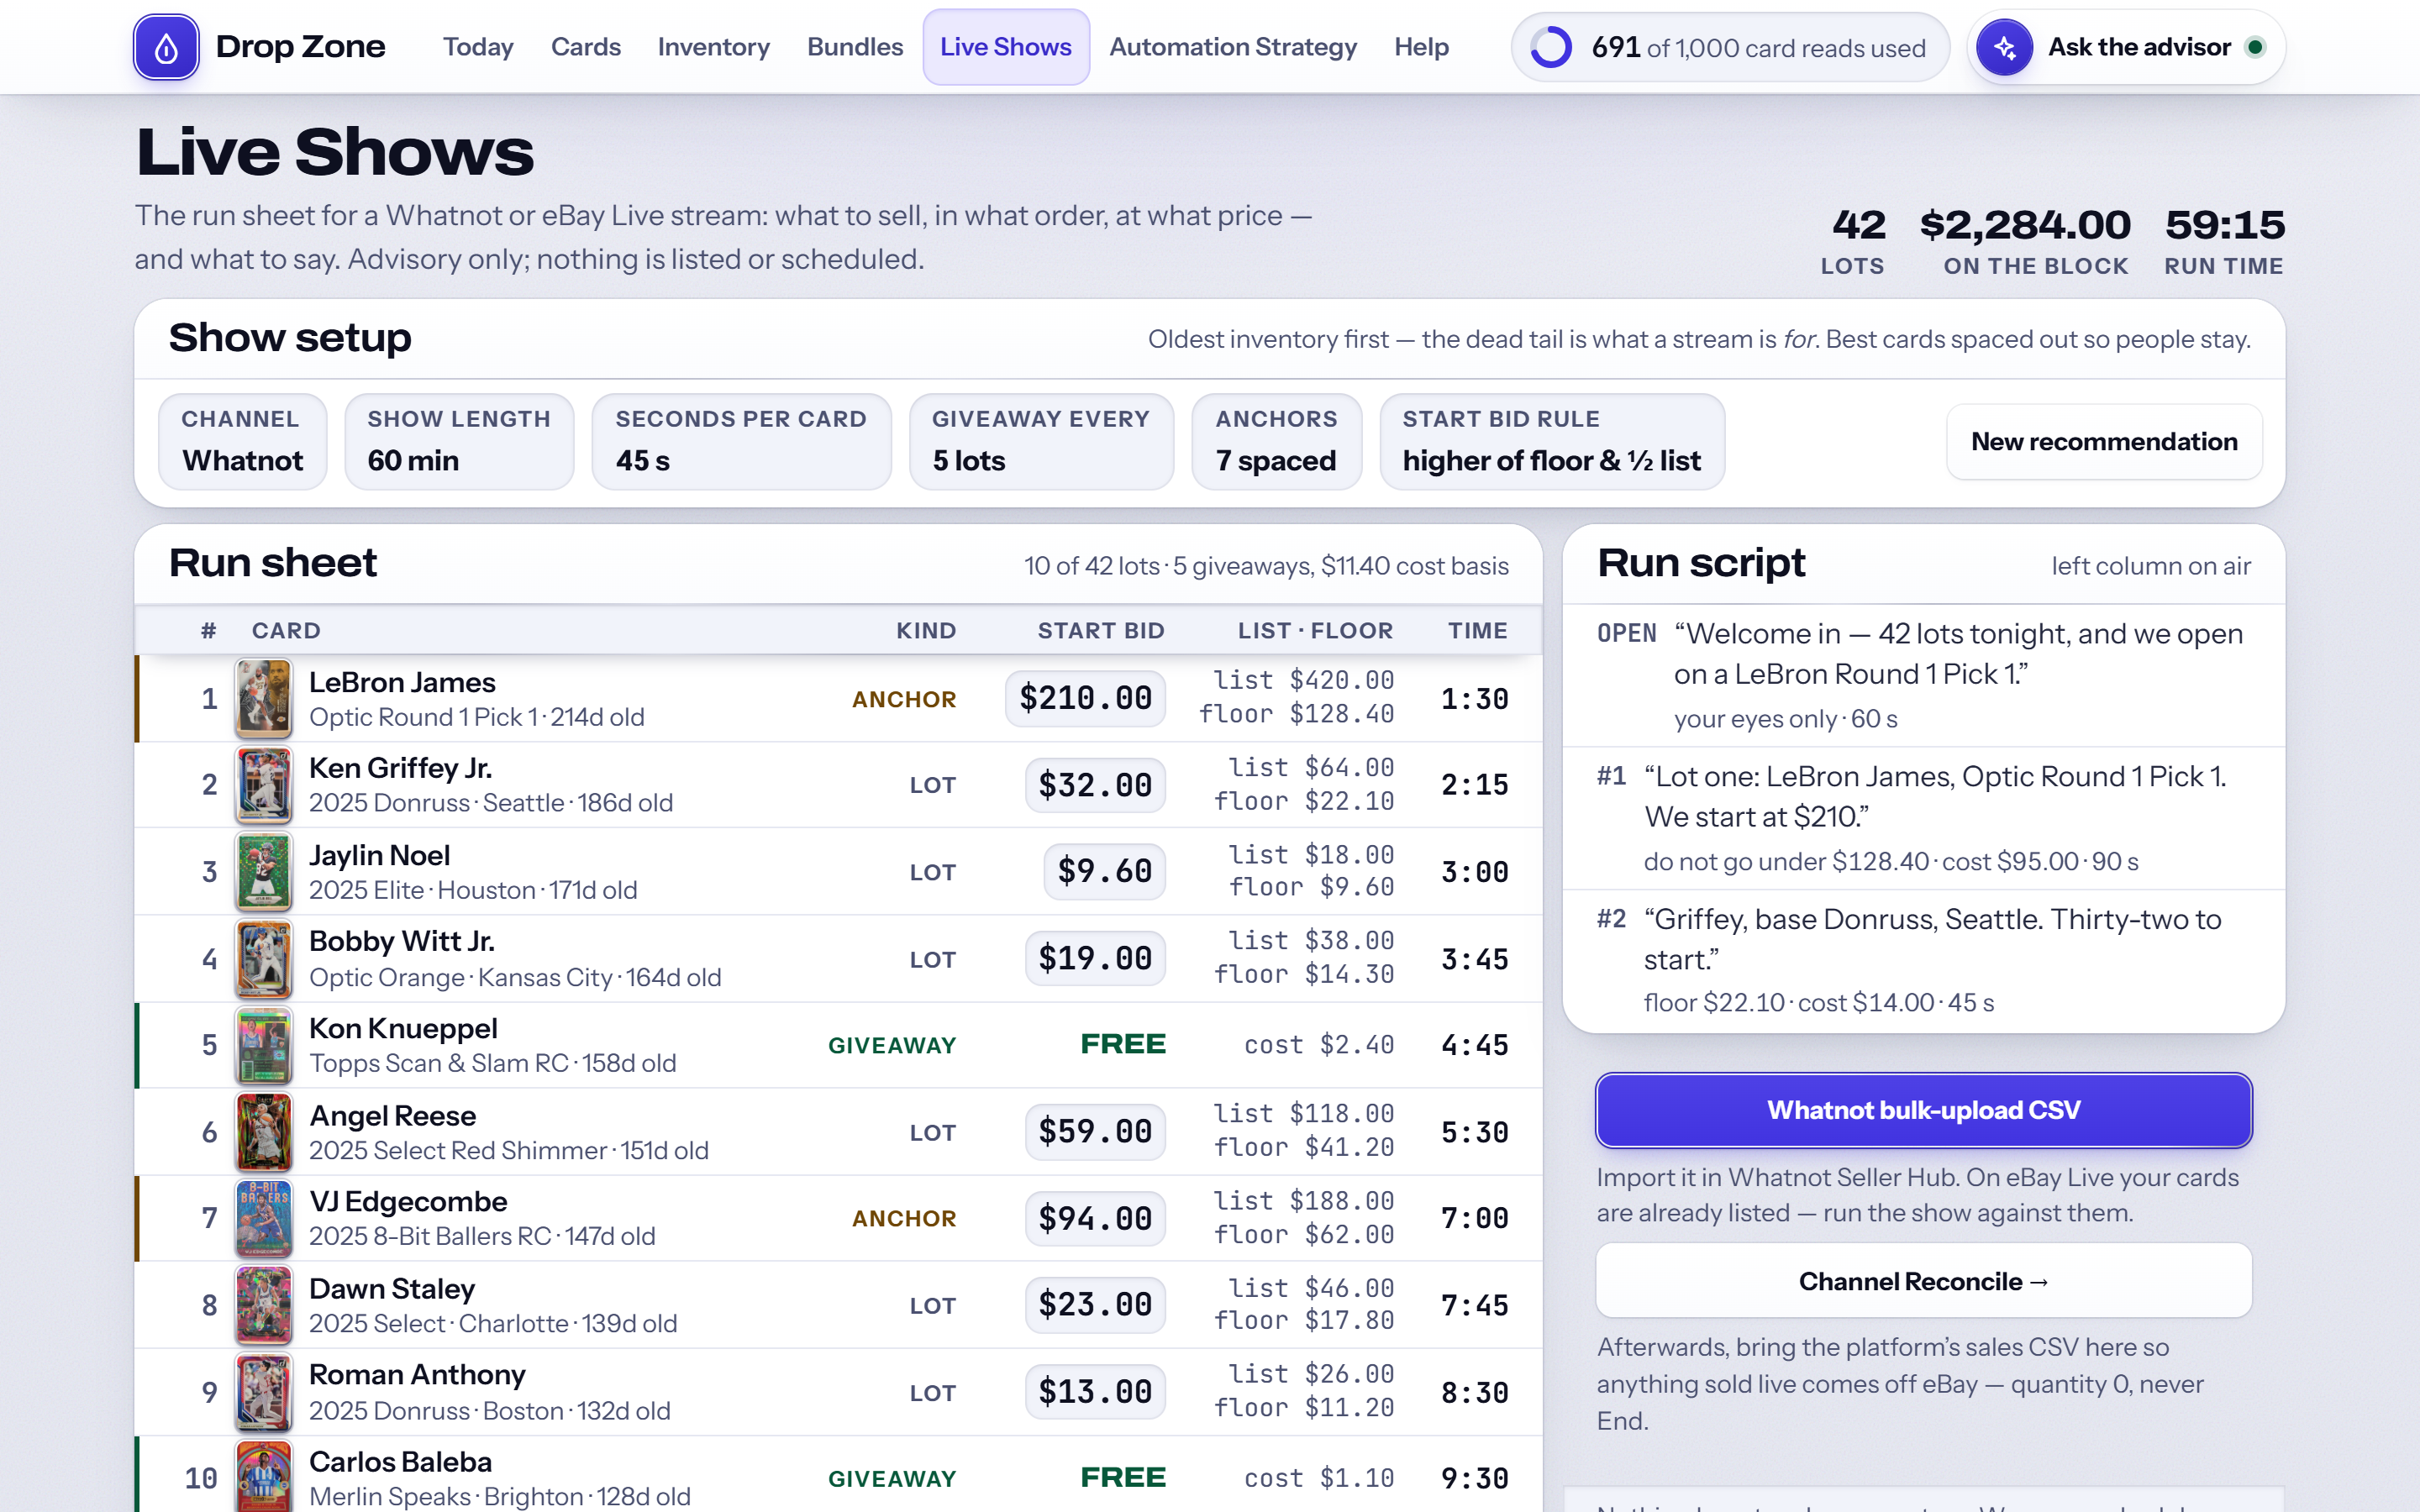Click the Ask the advisor button

(2126, 47)
